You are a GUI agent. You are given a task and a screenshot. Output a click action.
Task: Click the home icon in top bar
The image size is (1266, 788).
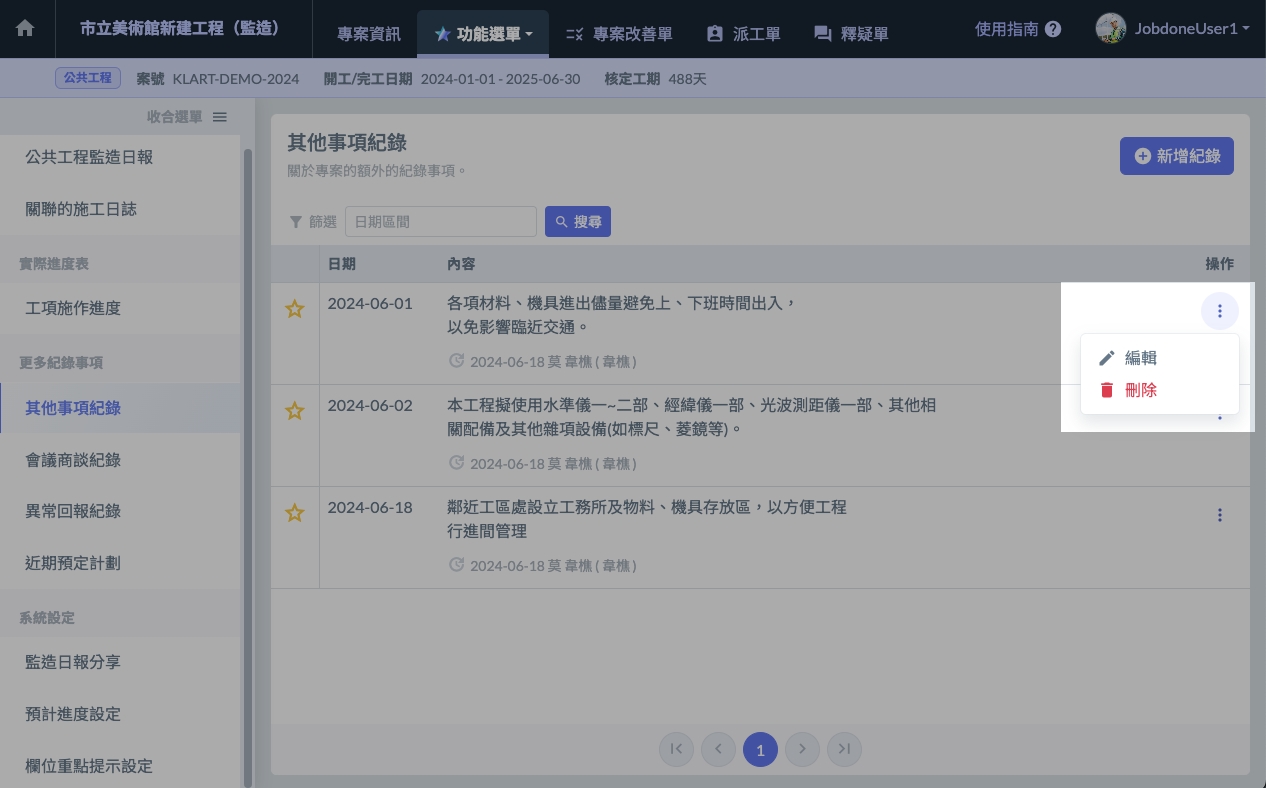click(x=25, y=29)
